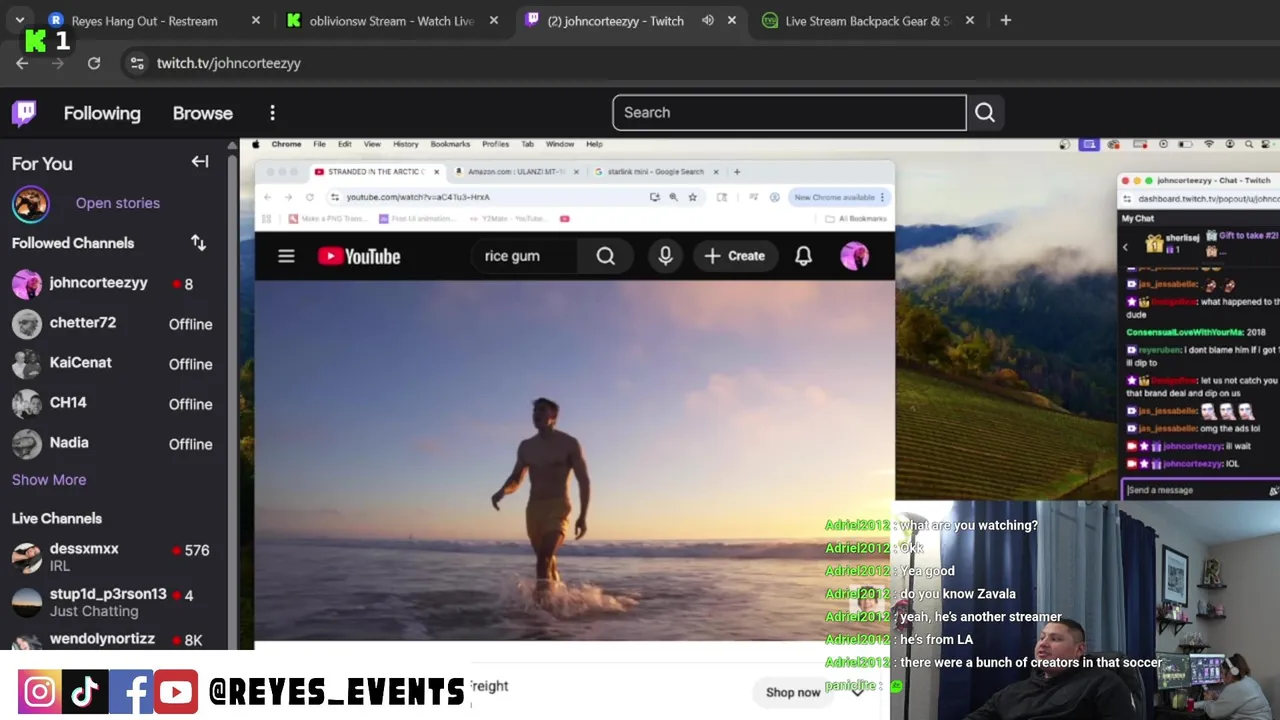The height and width of the screenshot is (720, 1280).
Task: Open YouTube hamburger guide menu in stream
Action: (x=286, y=256)
